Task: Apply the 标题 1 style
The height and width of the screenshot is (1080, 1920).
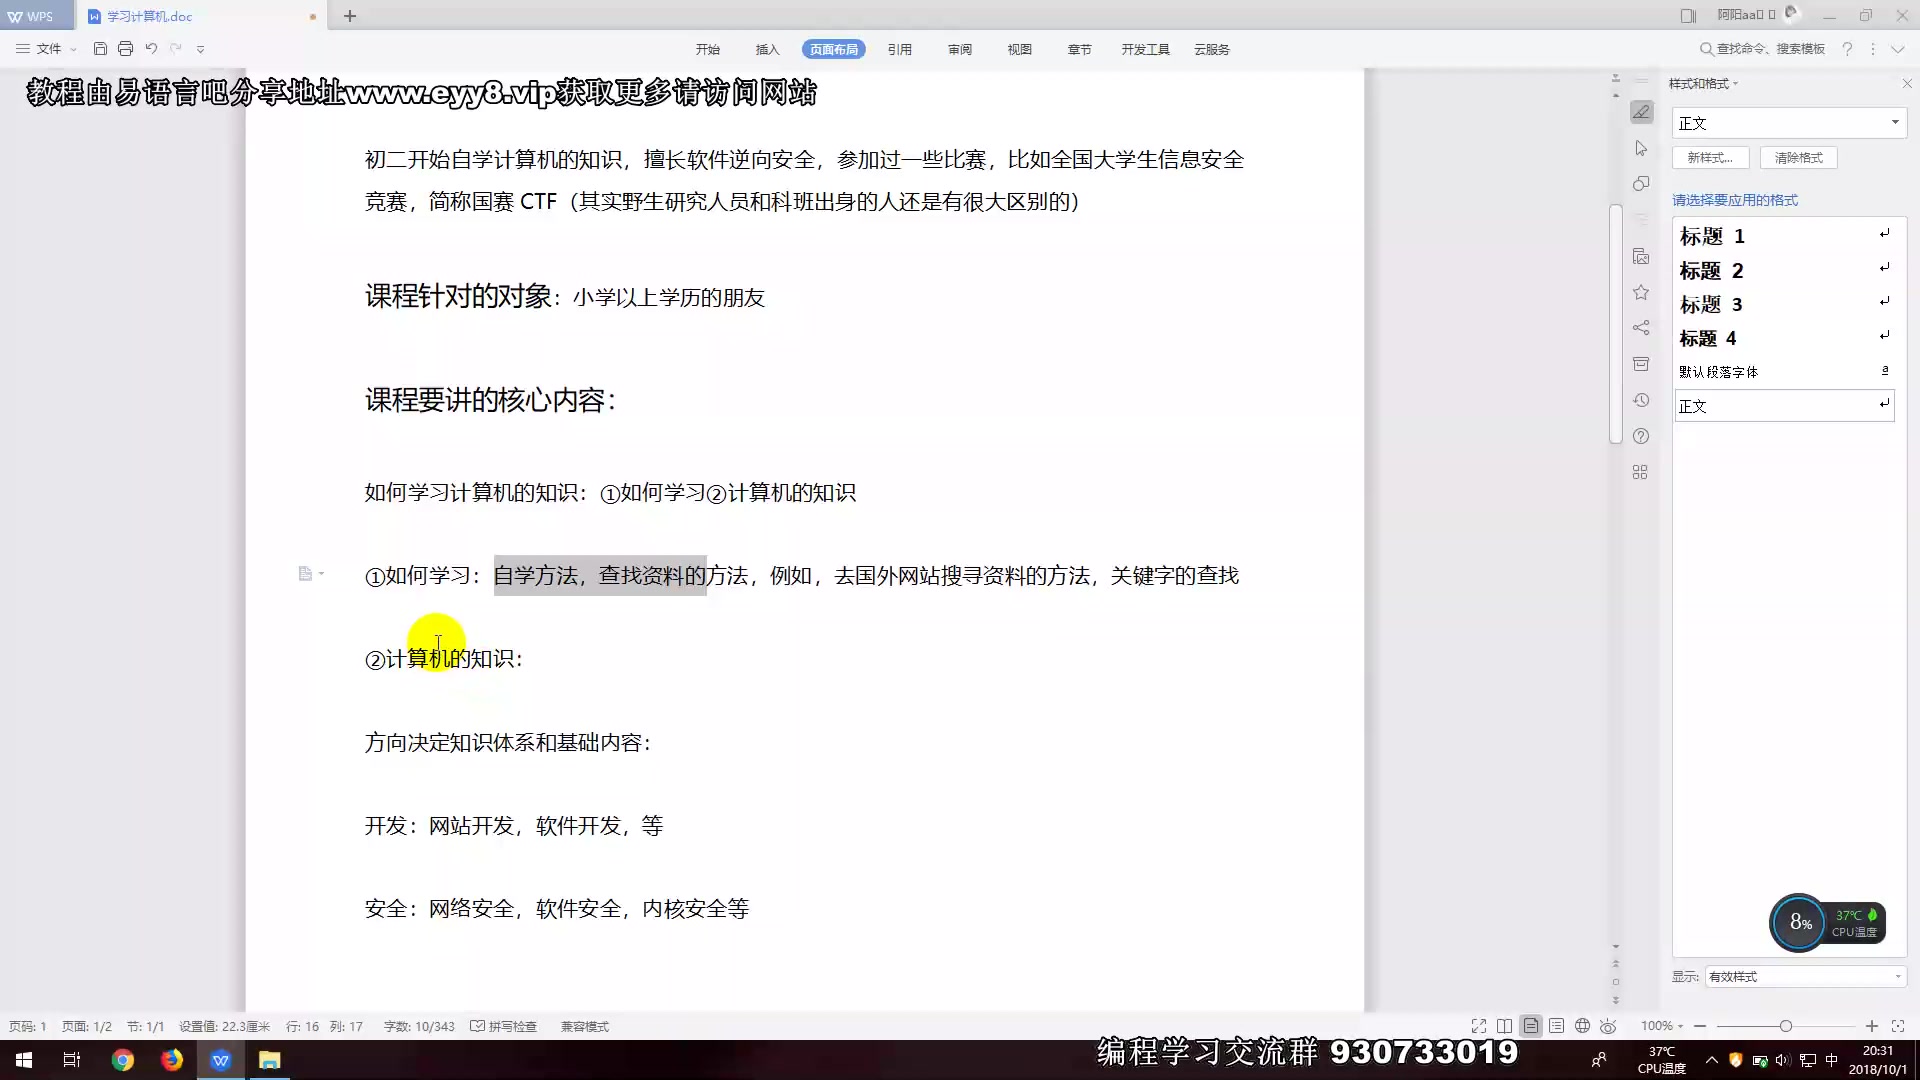Action: [1785, 236]
